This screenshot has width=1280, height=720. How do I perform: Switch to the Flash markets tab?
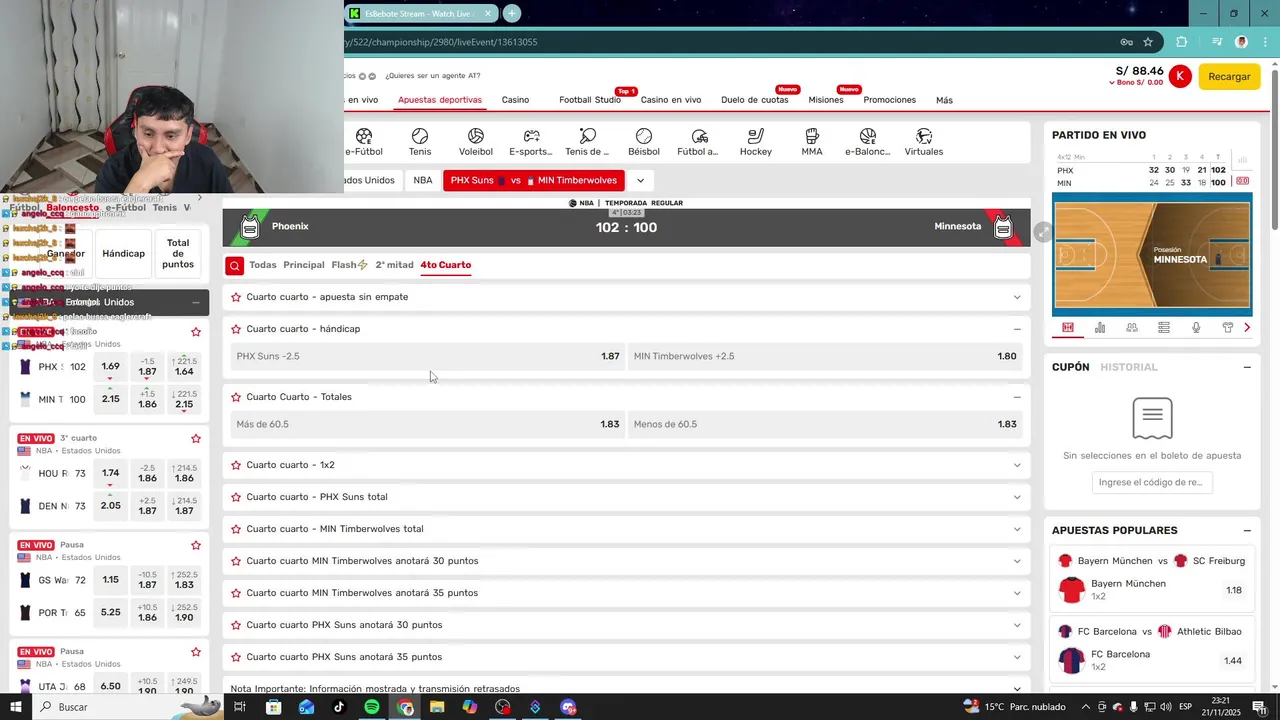(349, 265)
